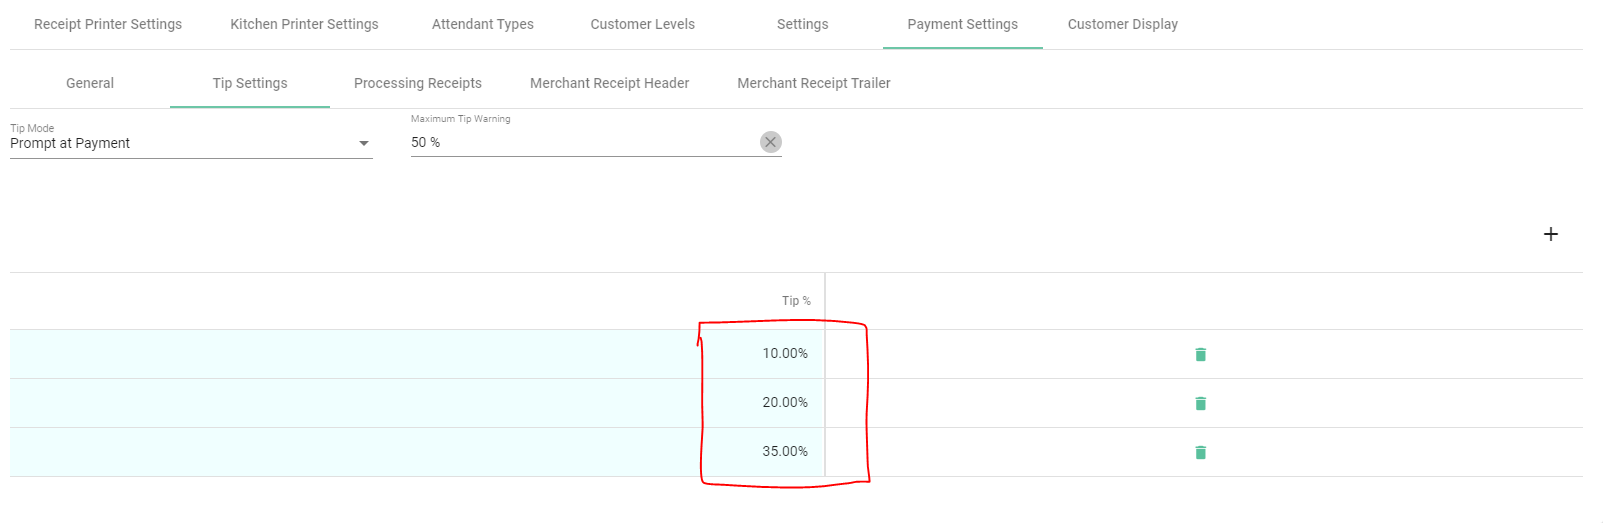Switch to Receipt Printer Settings tab
This screenshot has width=1603, height=523.
click(x=108, y=24)
